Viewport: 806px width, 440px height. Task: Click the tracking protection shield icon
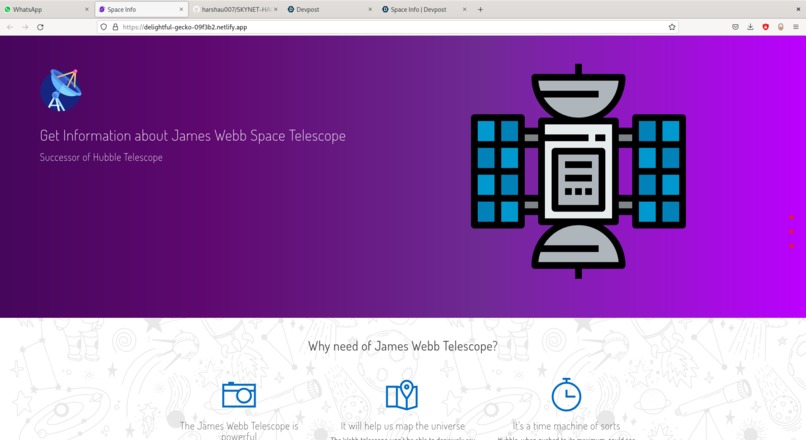pos(103,27)
